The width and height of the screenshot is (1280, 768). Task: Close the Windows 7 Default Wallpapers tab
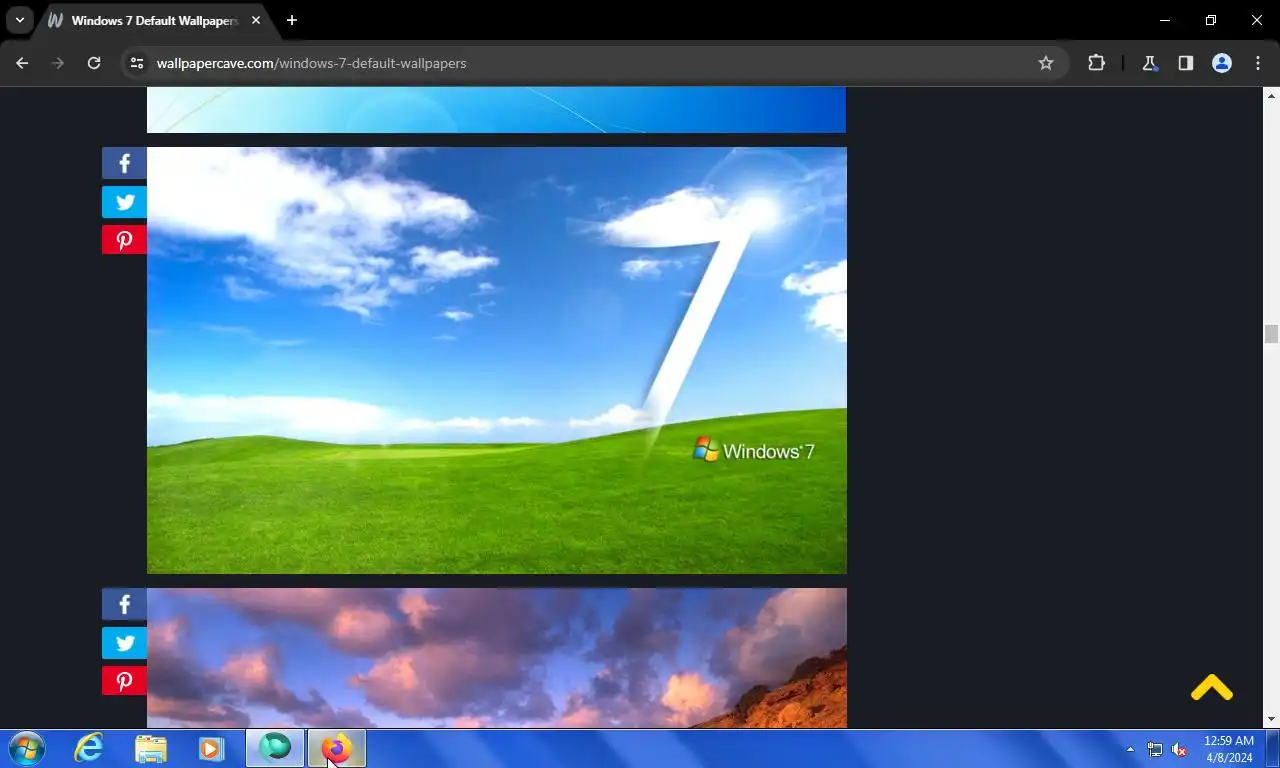[x=255, y=20]
